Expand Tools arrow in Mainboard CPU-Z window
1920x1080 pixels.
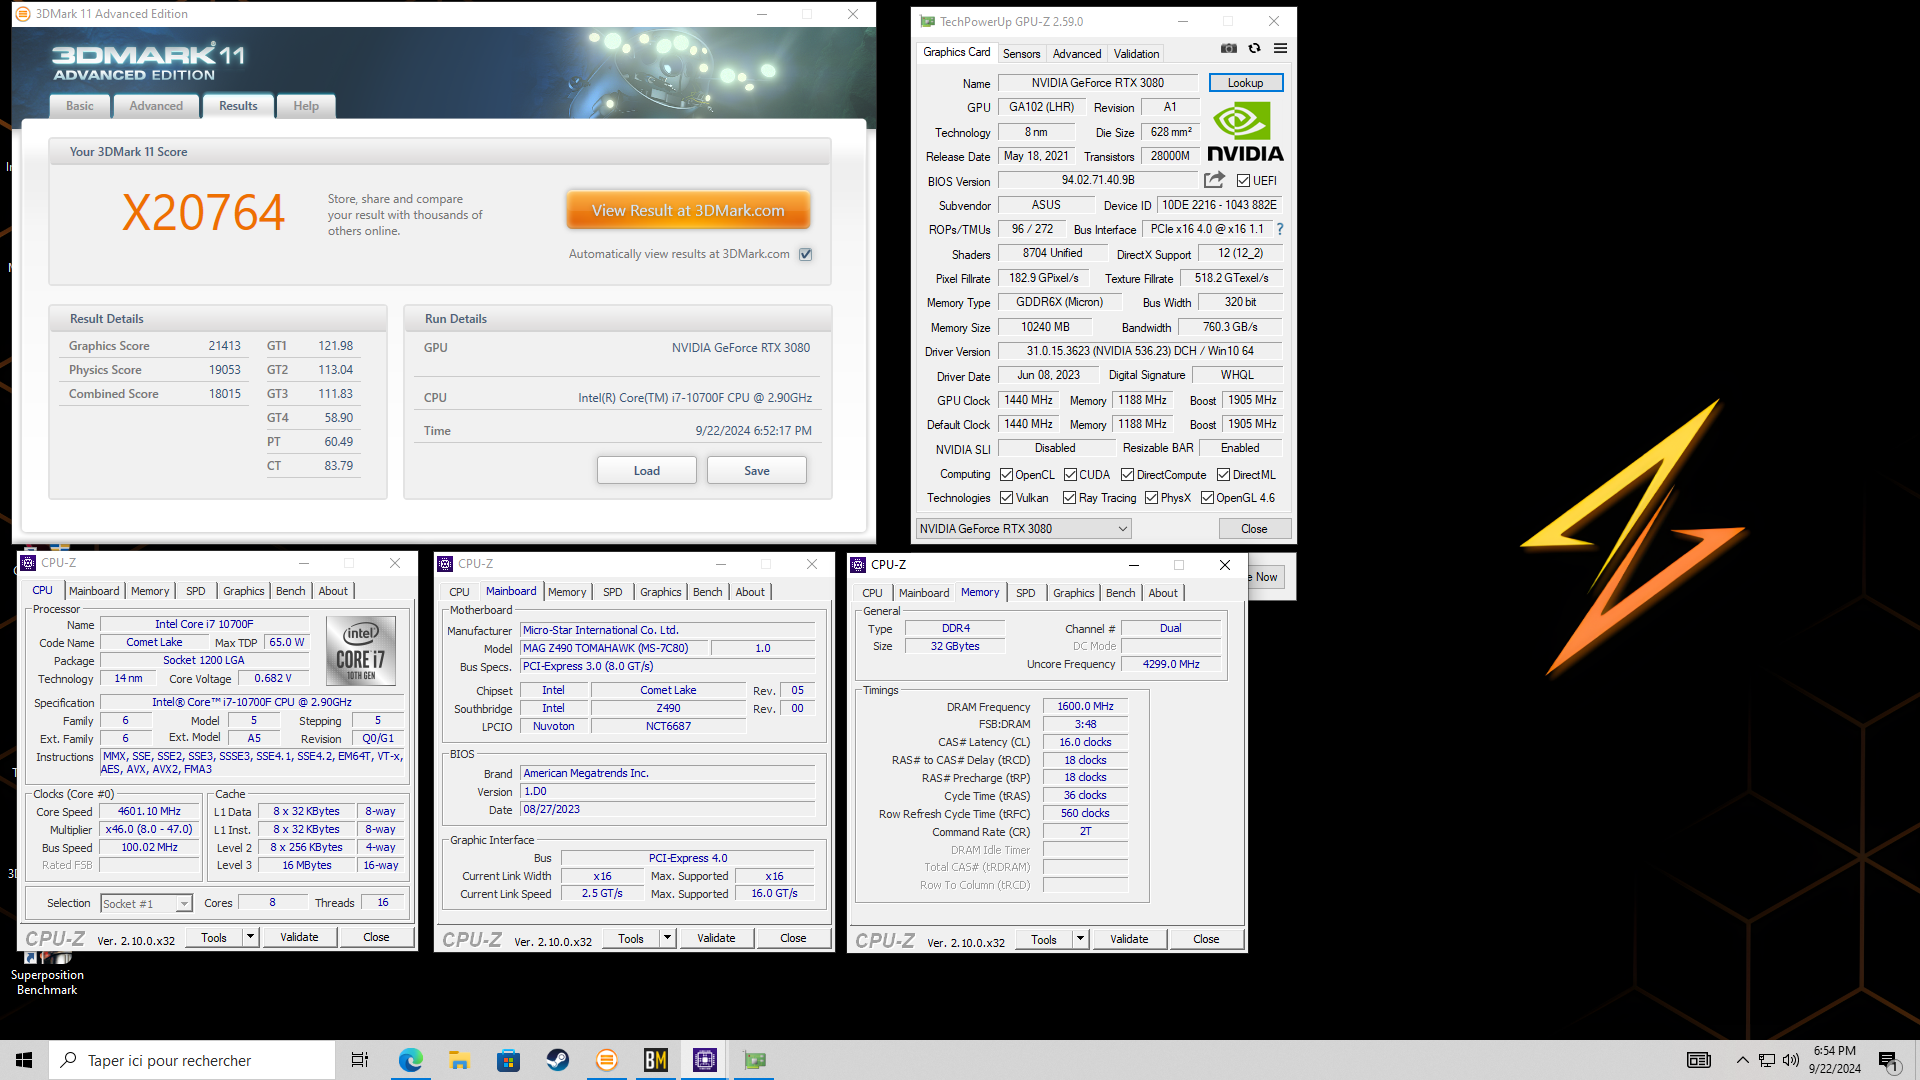click(x=667, y=939)
